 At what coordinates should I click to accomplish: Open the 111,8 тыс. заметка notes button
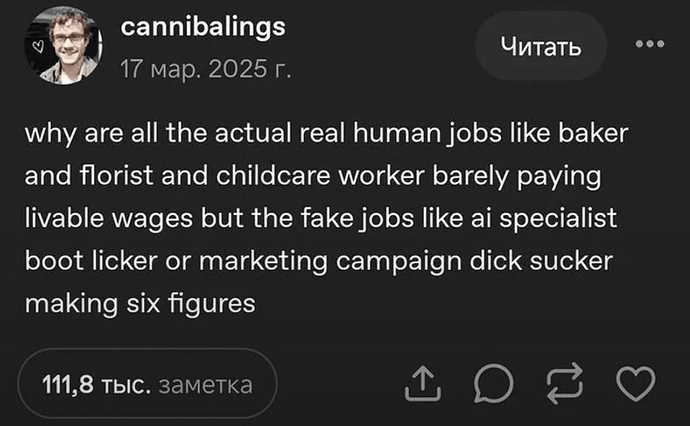[146, 384]
